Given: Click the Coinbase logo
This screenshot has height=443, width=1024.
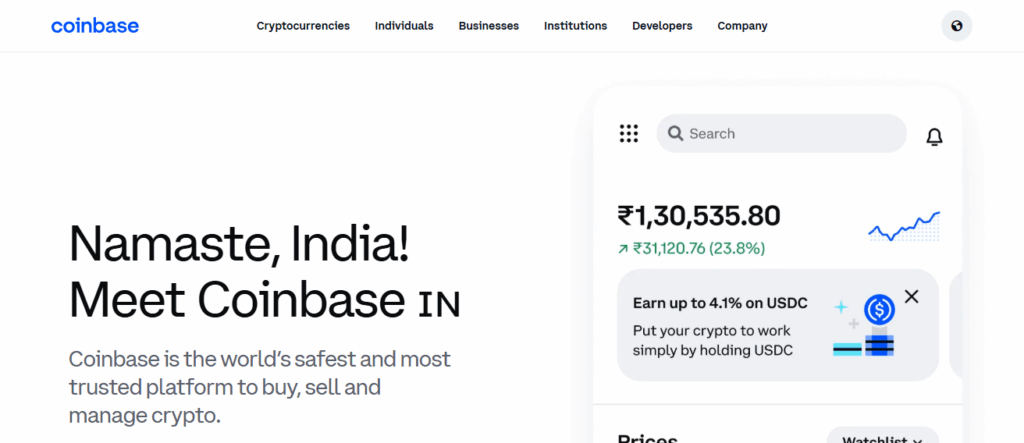Looking at the screenshot, I should pos(95,26).
